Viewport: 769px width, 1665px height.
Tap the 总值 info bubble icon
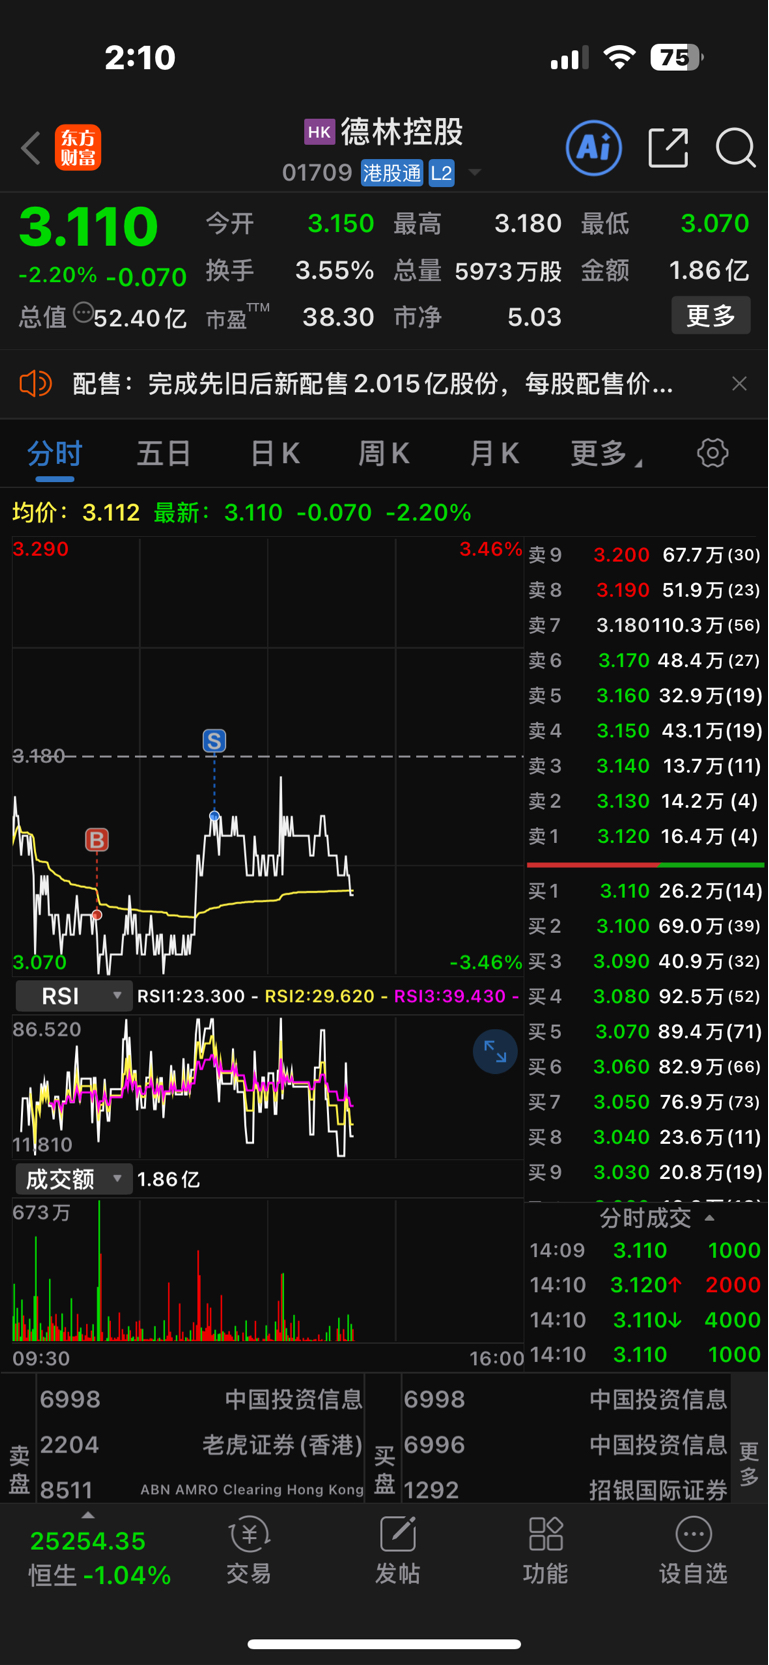[83, 311]
